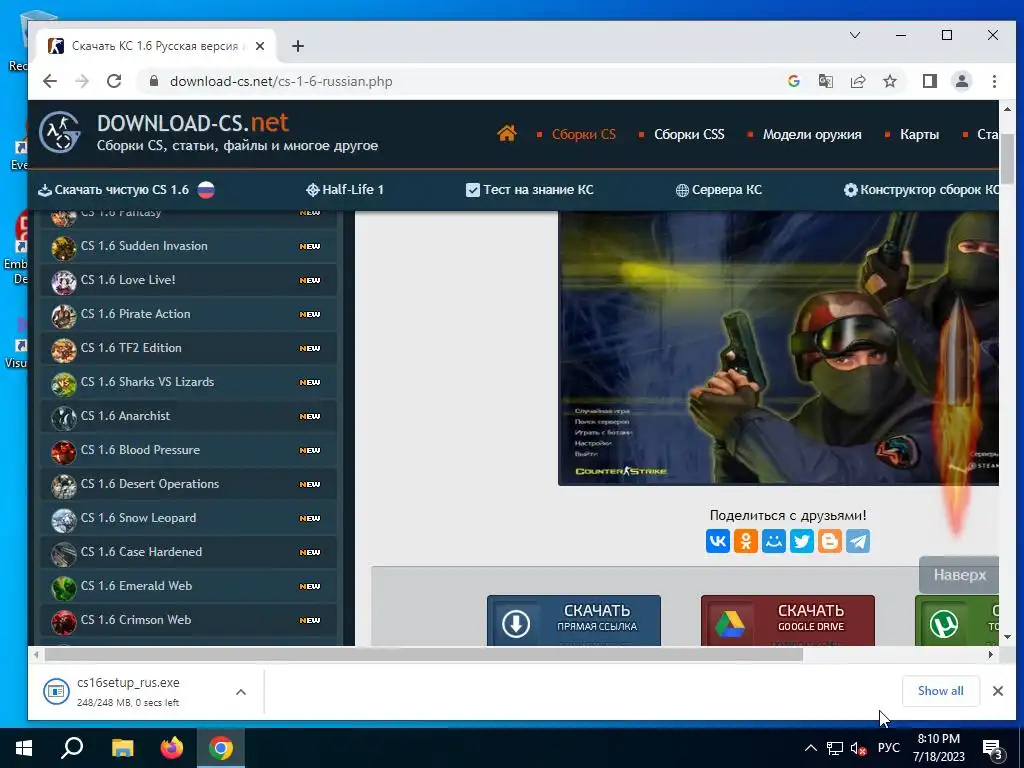Open Chrome three-dot menu
The image size is (1024, 768).
(994, 81)
